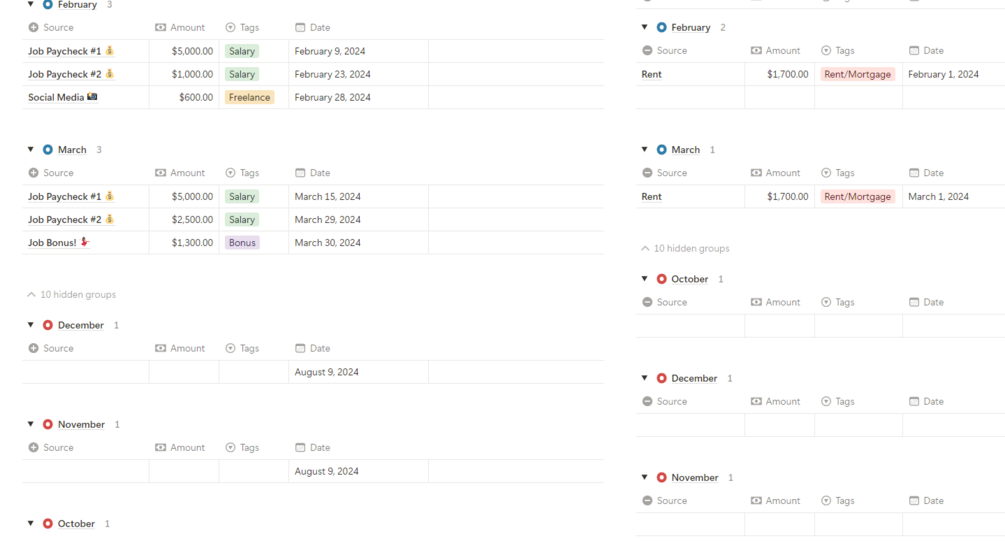Click the blue icon beside February with 3 entries

pyautogui.click(x=48, y=5)
